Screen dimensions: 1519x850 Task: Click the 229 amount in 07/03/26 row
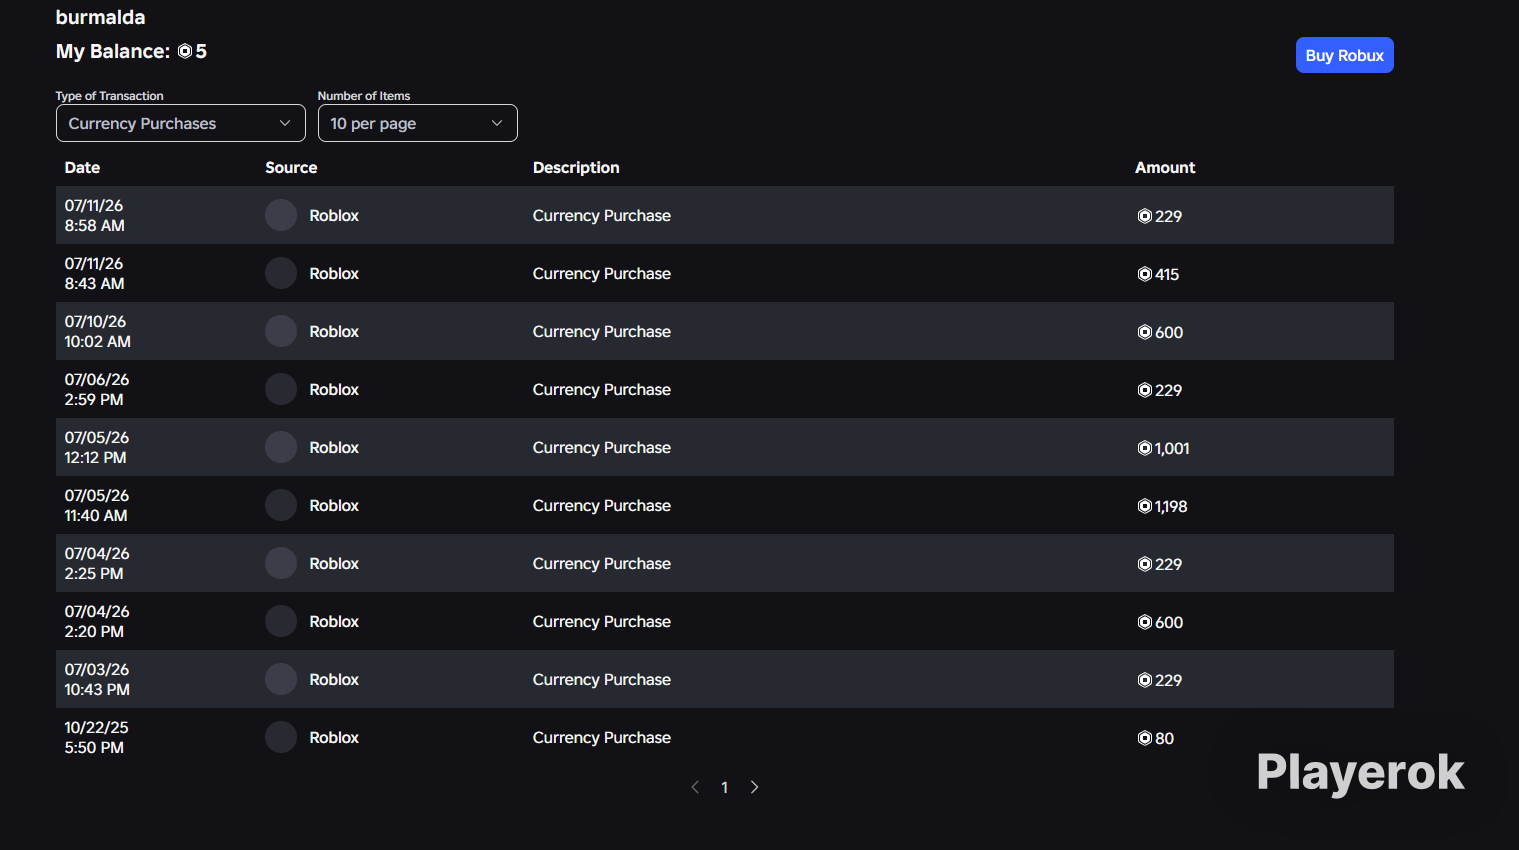(x=1160, y=680)
